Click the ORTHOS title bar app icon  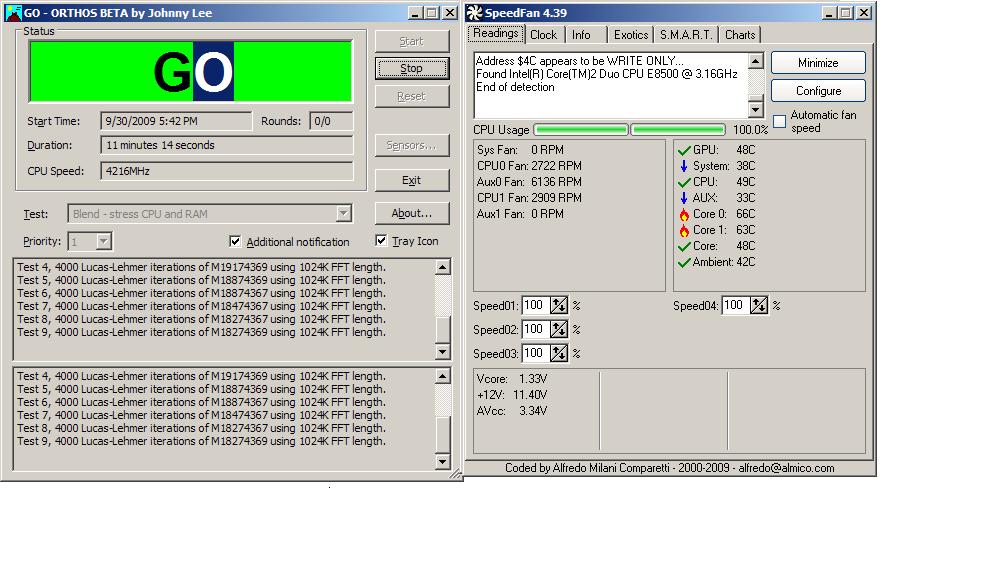click(13, 13)
